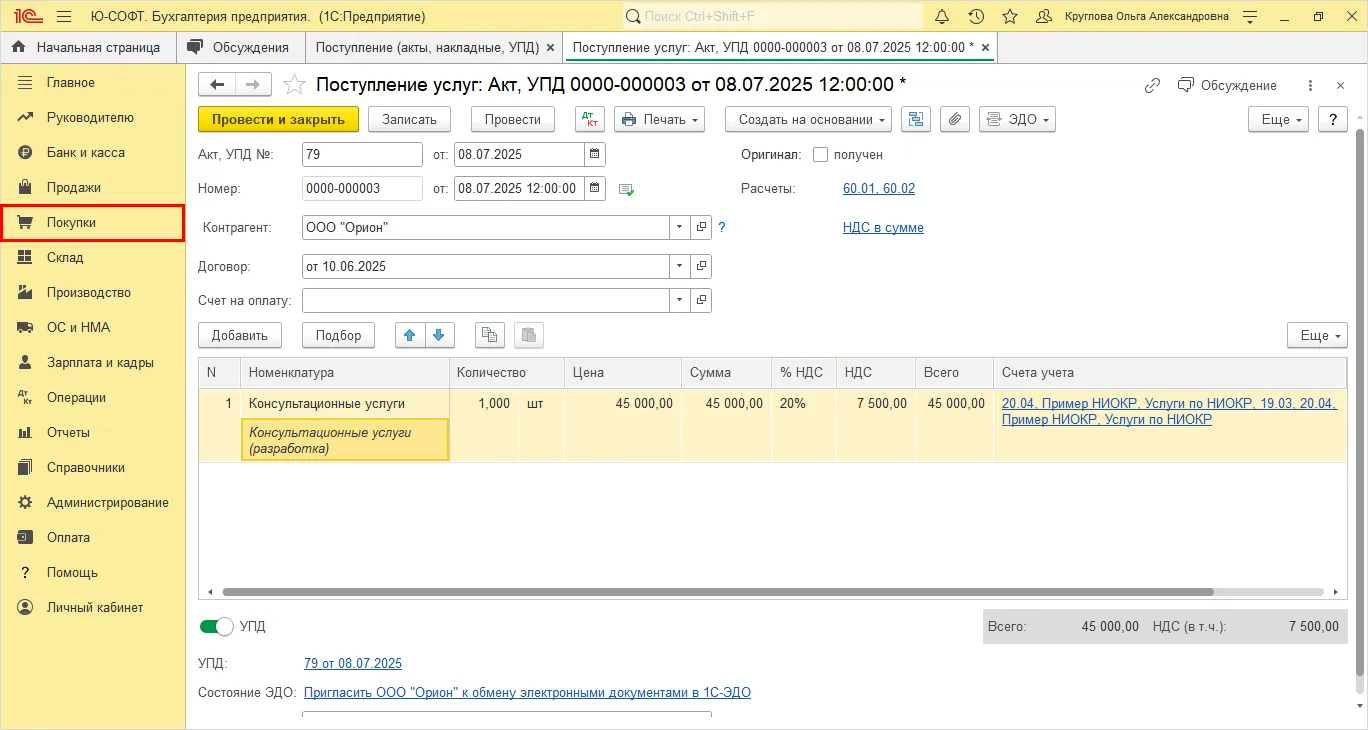Click the user profile icon
Screen dimensions: 1368x730
pos(1044,17)
